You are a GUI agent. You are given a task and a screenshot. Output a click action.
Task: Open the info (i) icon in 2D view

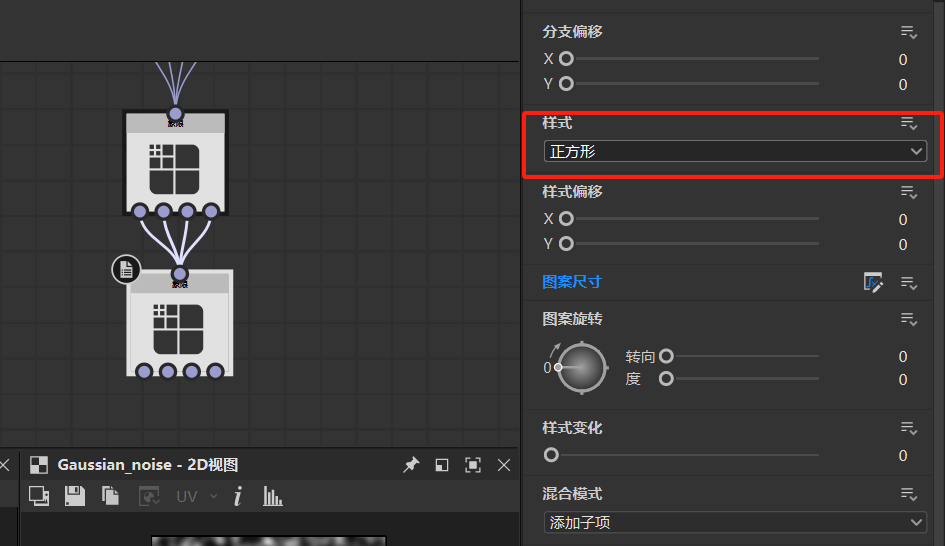click(238, 497)
